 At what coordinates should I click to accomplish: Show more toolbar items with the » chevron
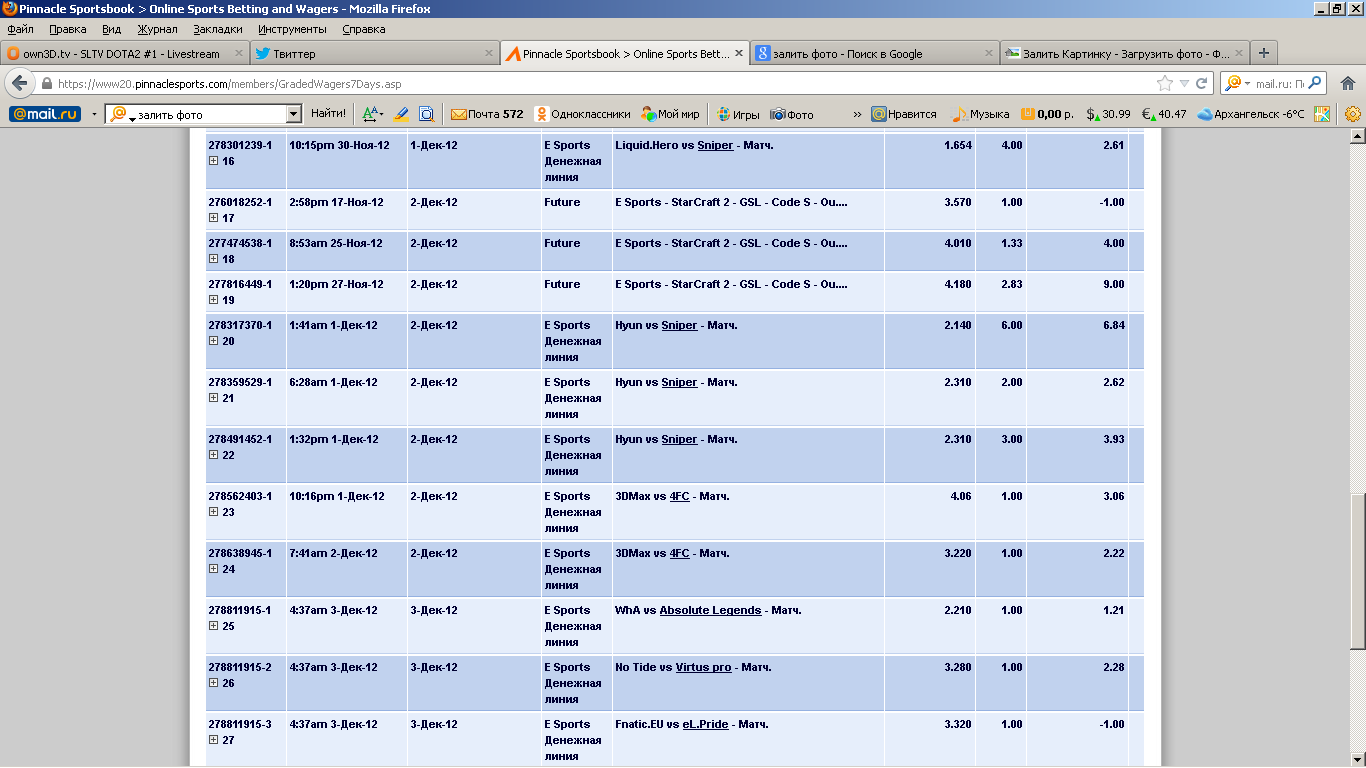tap(857, 114)
